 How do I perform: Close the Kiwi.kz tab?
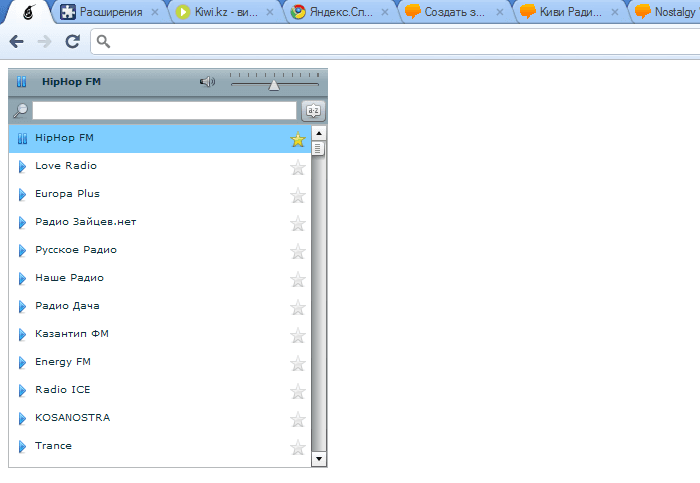coord(270,12)
